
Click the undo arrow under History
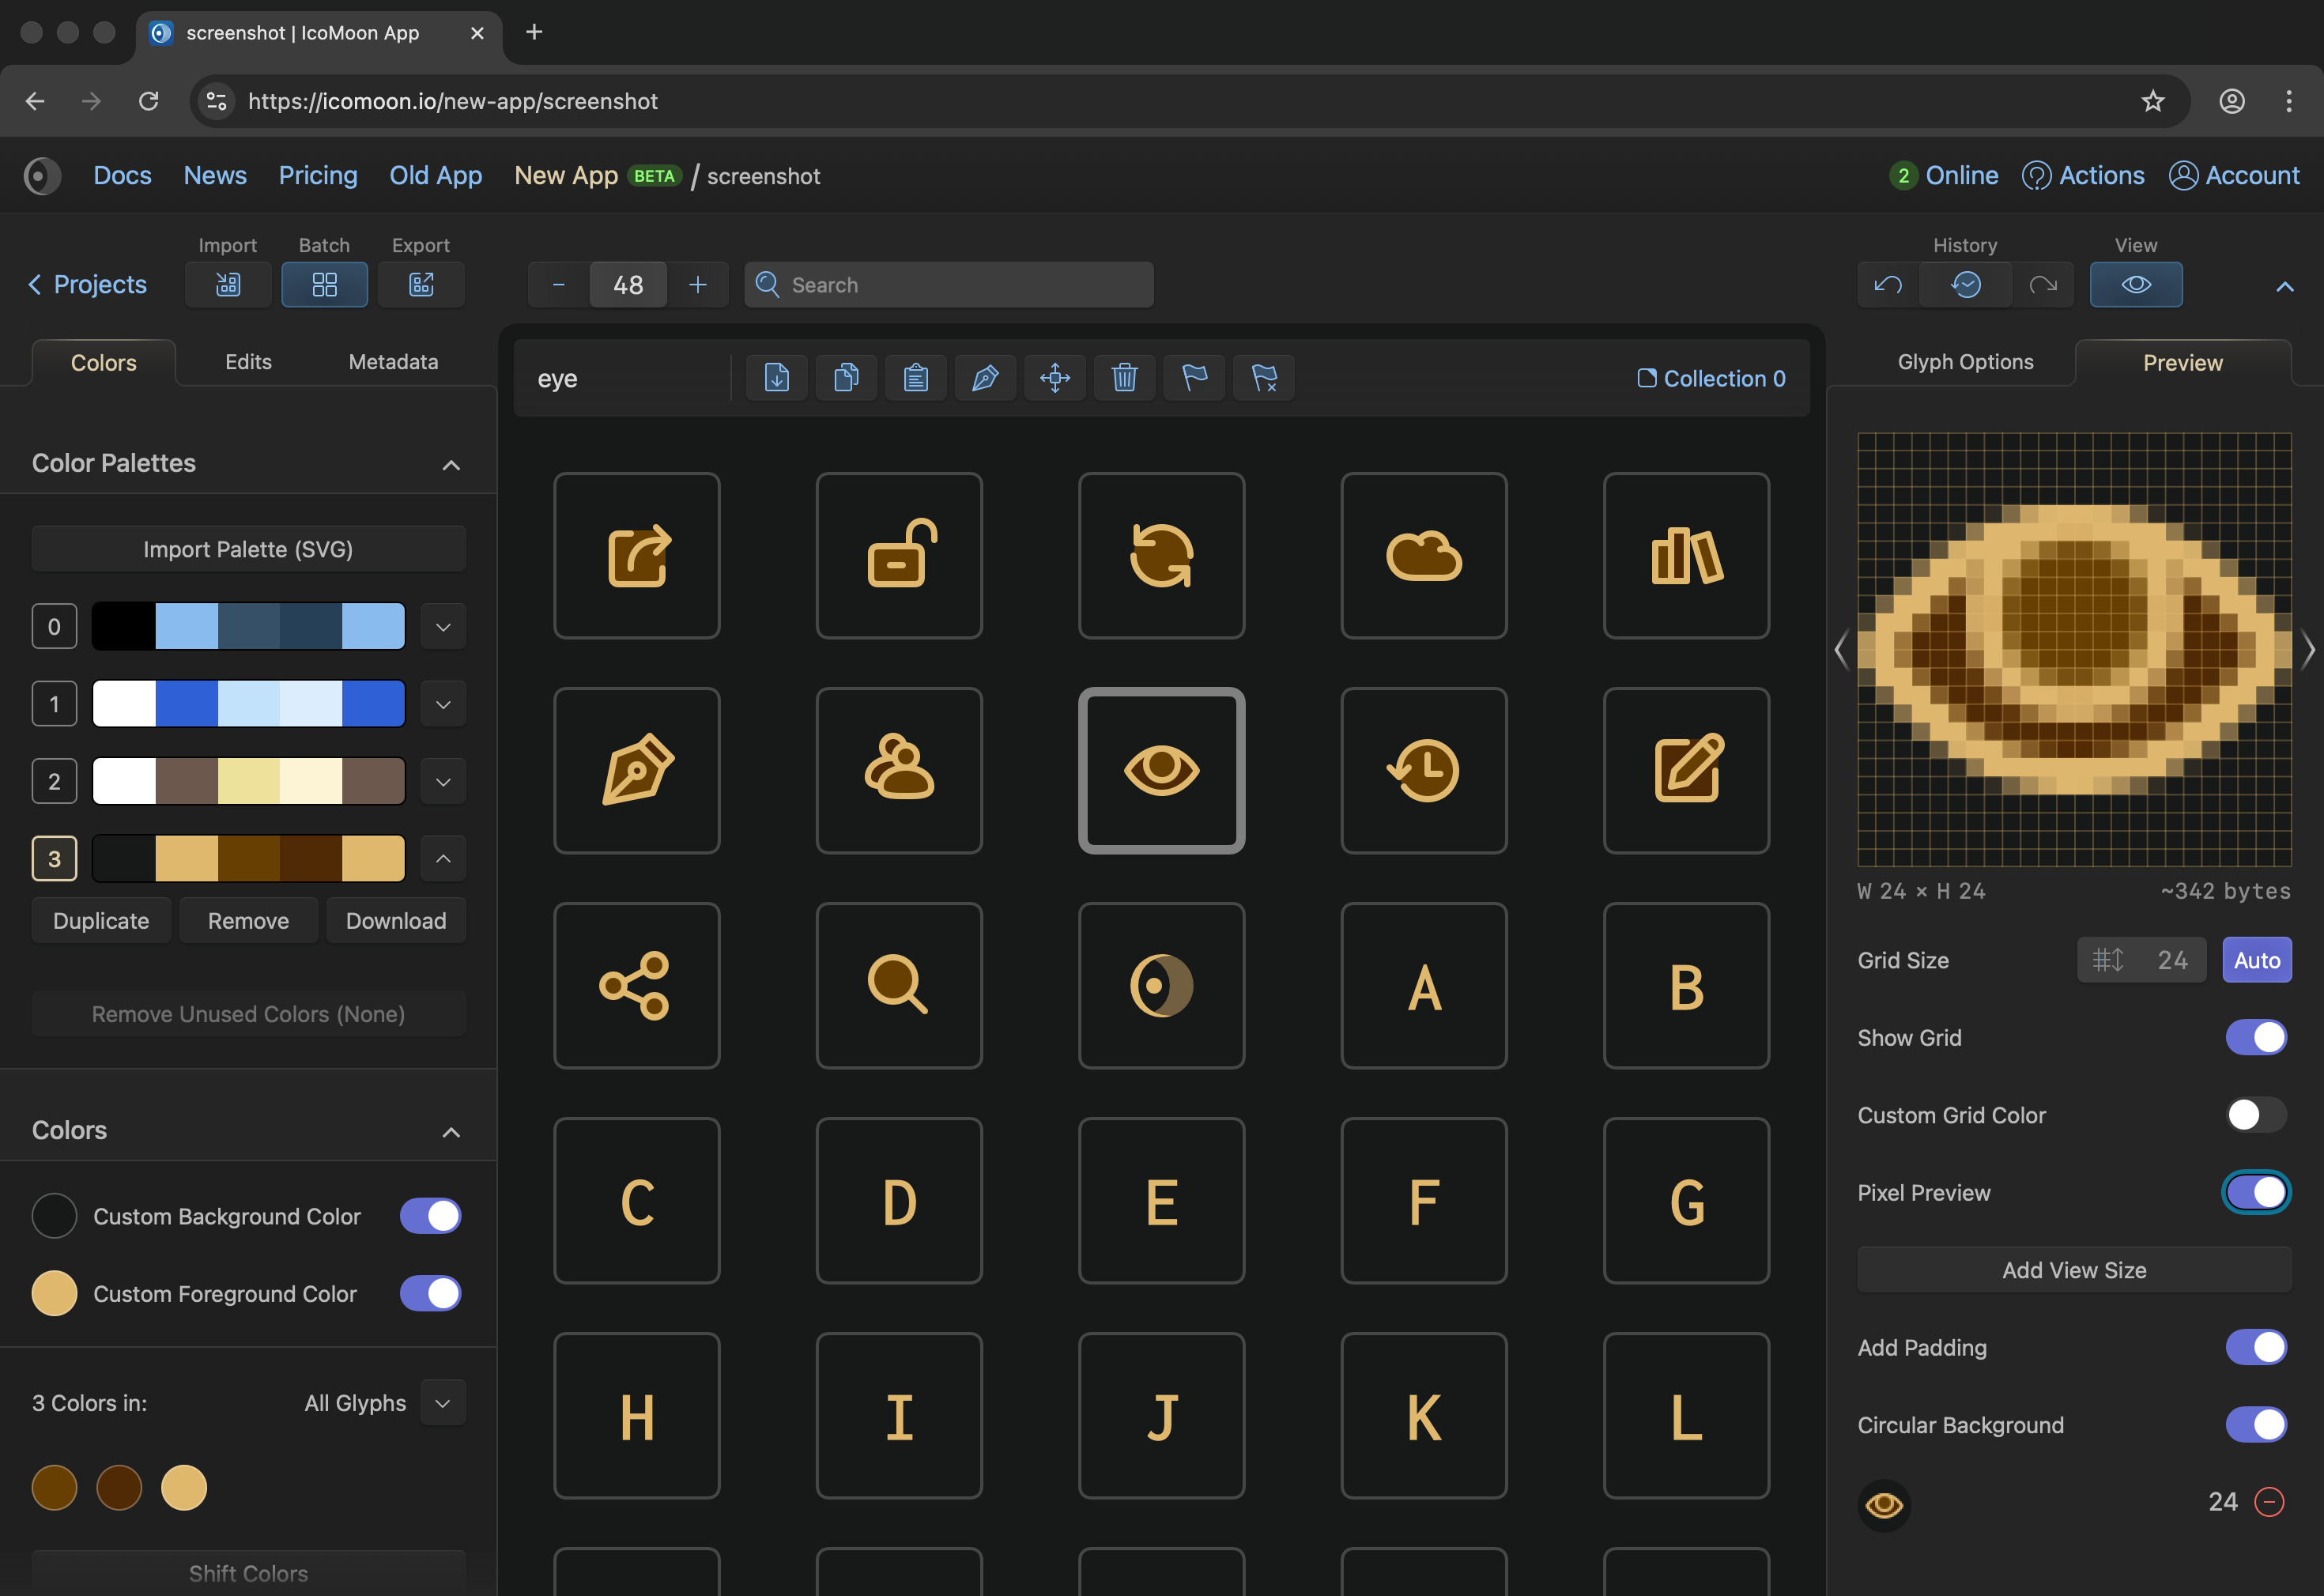tap(1886, 284)
